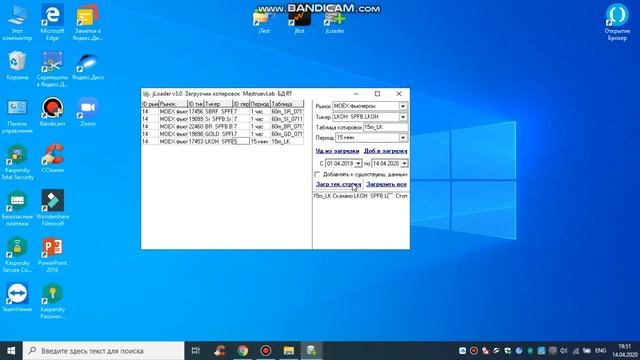This screenshot has height=360, width=640.
Task: Select the row with ticker 17453 LKOH
Action: click(222, 141)
